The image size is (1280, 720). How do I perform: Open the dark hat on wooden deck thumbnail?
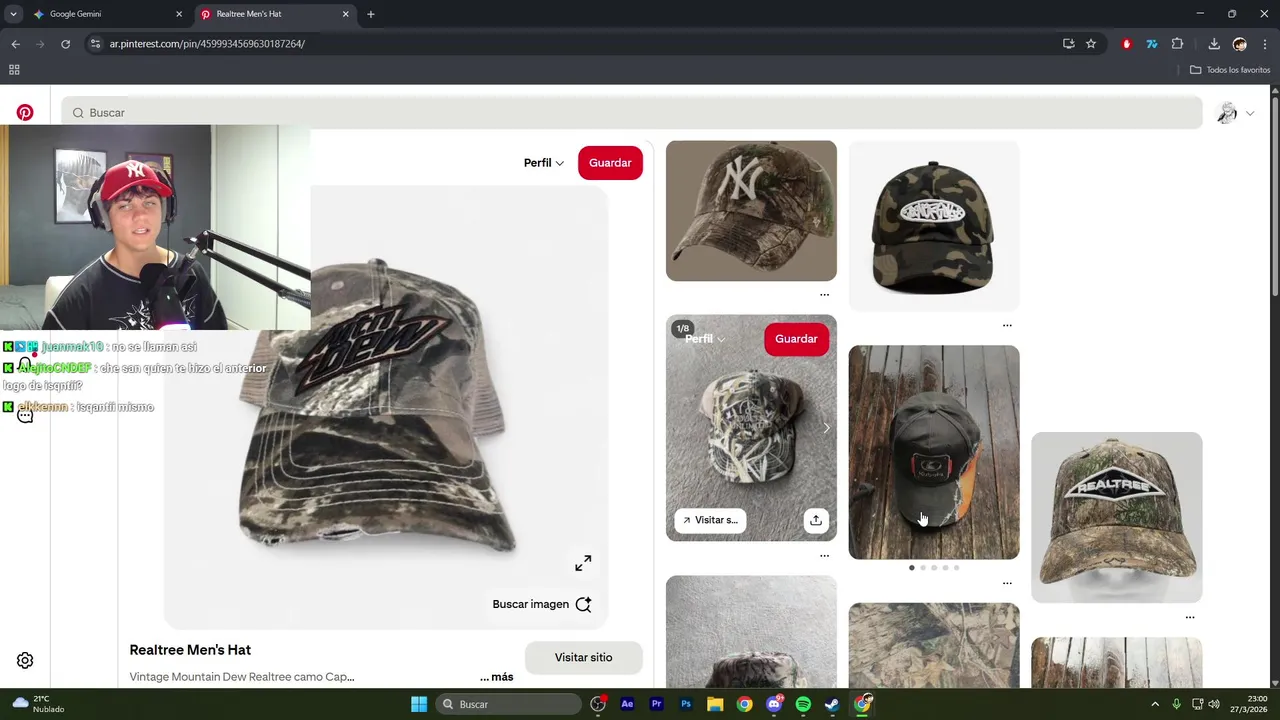pos(934,453)
